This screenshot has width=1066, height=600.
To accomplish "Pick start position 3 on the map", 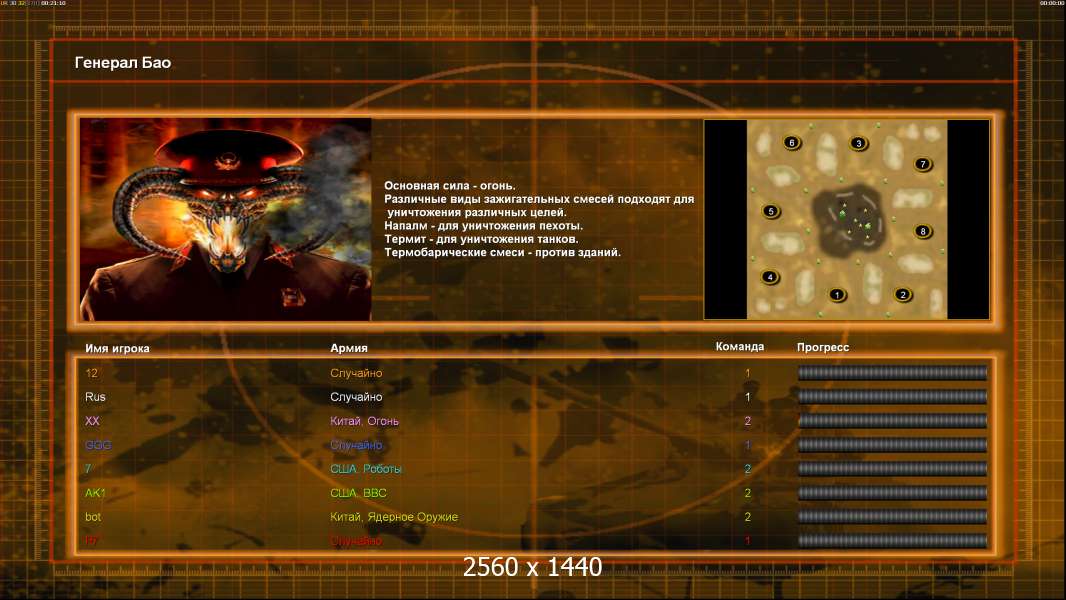I will click(x=857, y=144).
